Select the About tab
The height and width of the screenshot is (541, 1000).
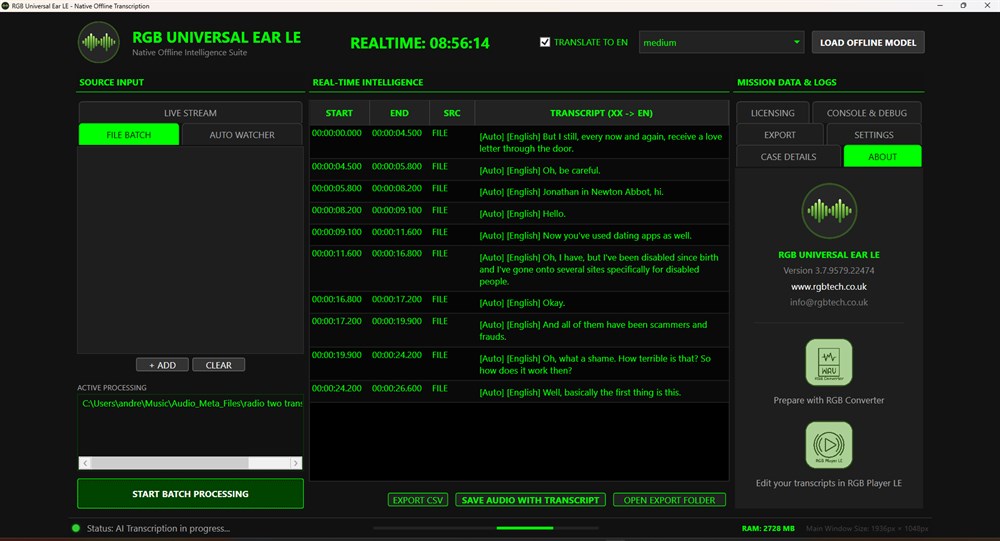(882, 156)
